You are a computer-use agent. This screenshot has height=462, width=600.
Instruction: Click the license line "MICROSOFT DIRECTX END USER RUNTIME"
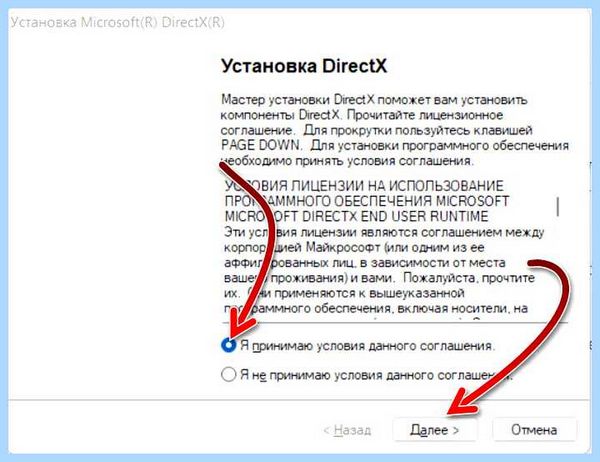pos(356,216)
